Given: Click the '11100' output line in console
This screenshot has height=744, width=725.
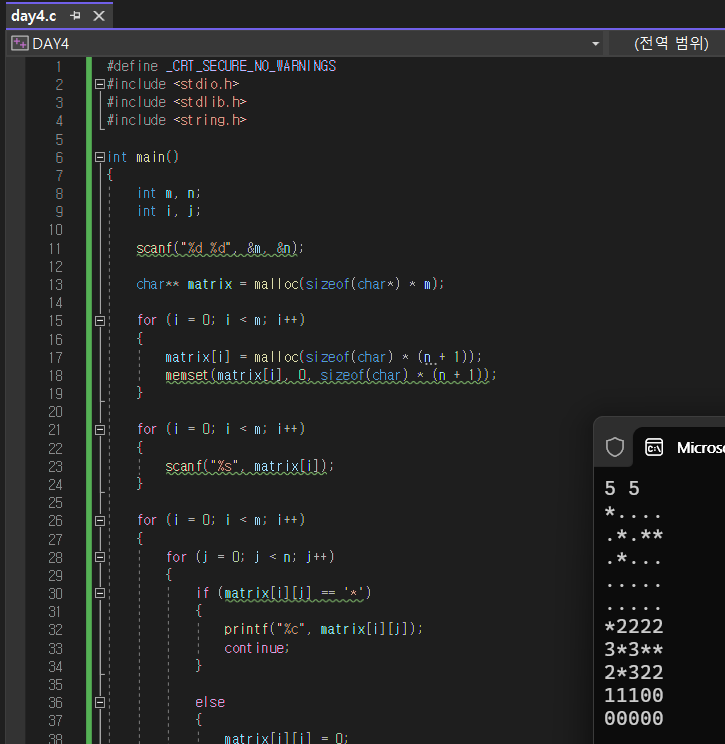Looking at the screenshot, I should tap(633, 695).
